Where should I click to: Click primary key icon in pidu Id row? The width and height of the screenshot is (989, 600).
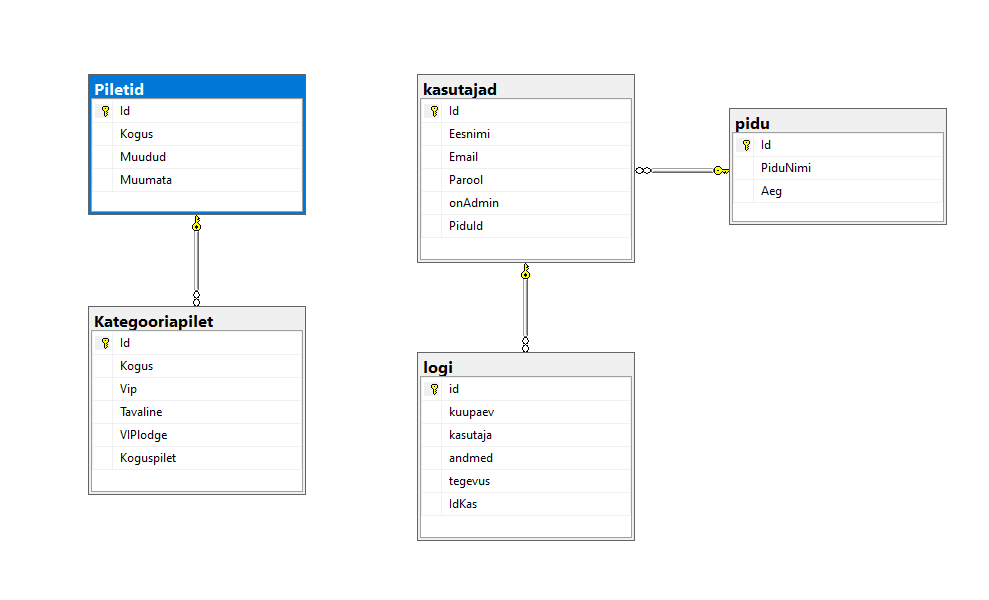tap(746, 145)
